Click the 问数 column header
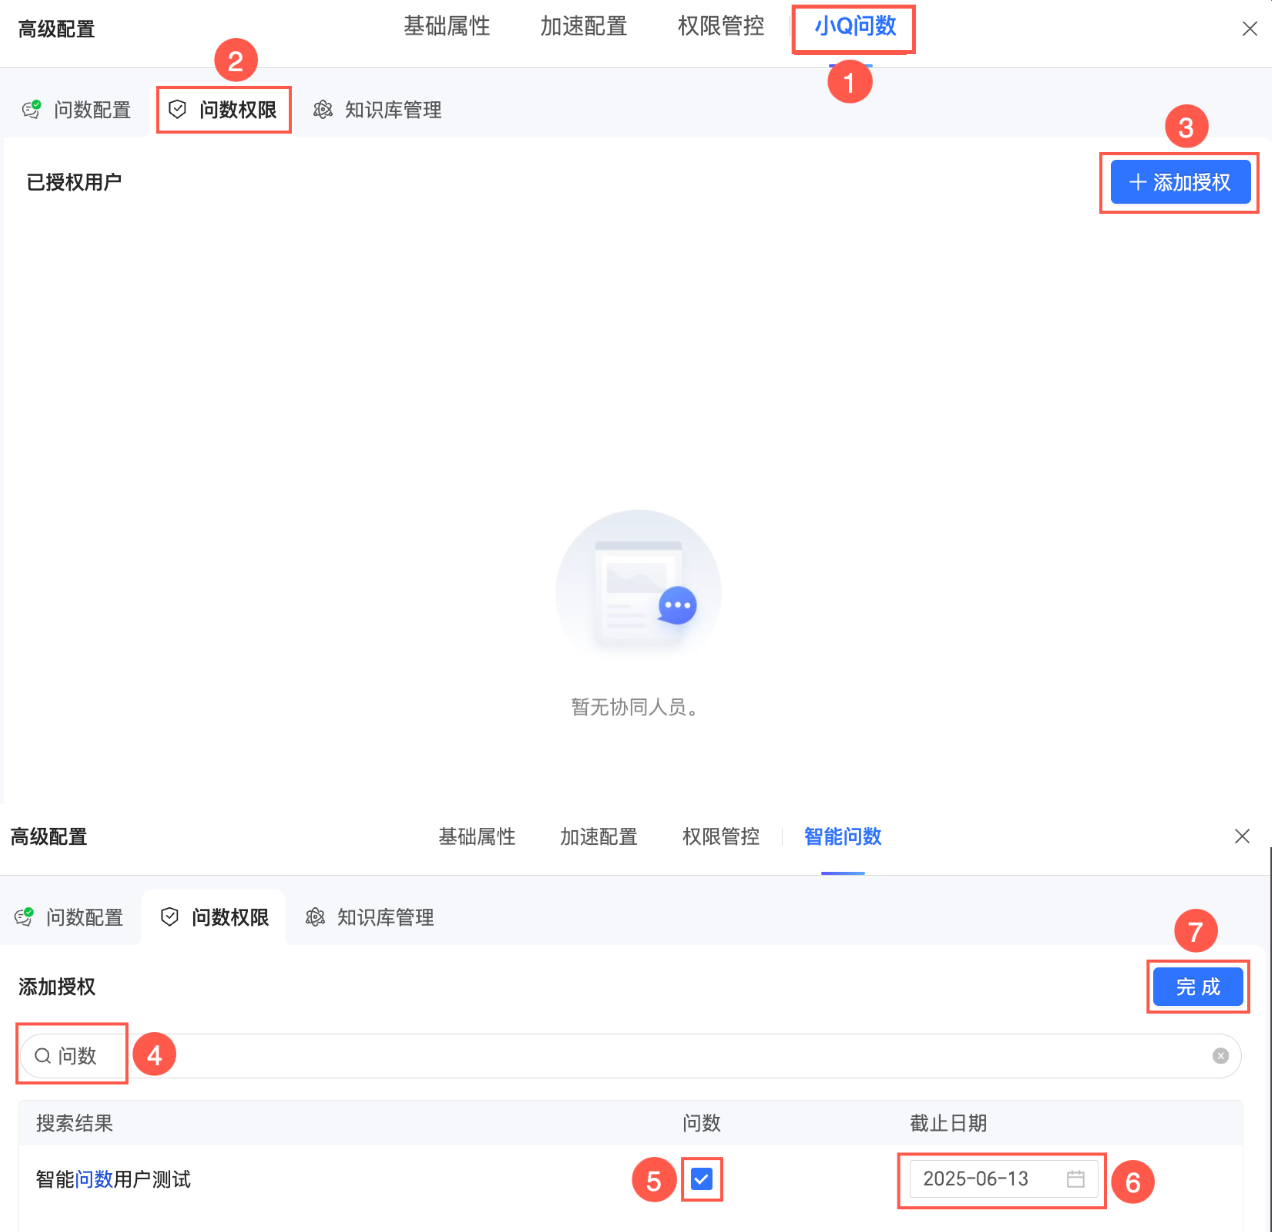 point(702,1124)
